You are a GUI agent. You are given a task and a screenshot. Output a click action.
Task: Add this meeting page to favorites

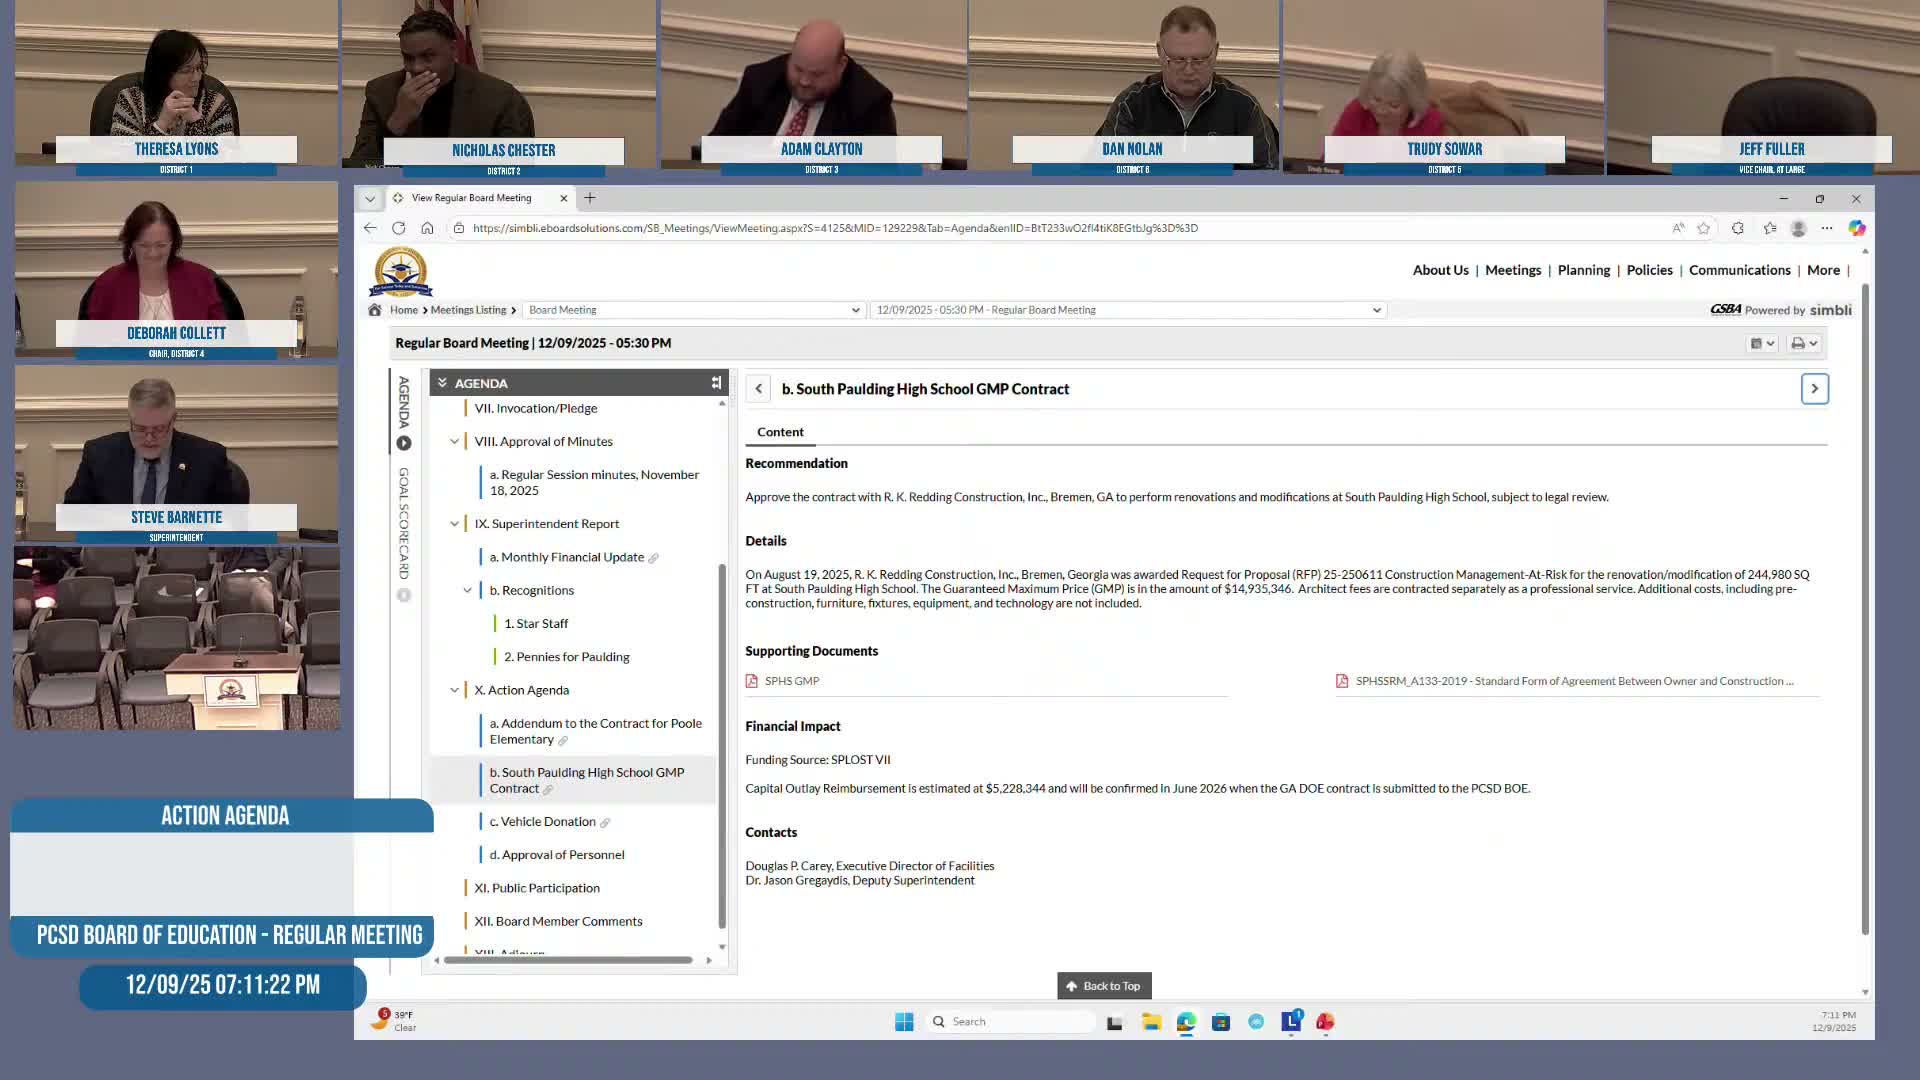point(1703,228)
